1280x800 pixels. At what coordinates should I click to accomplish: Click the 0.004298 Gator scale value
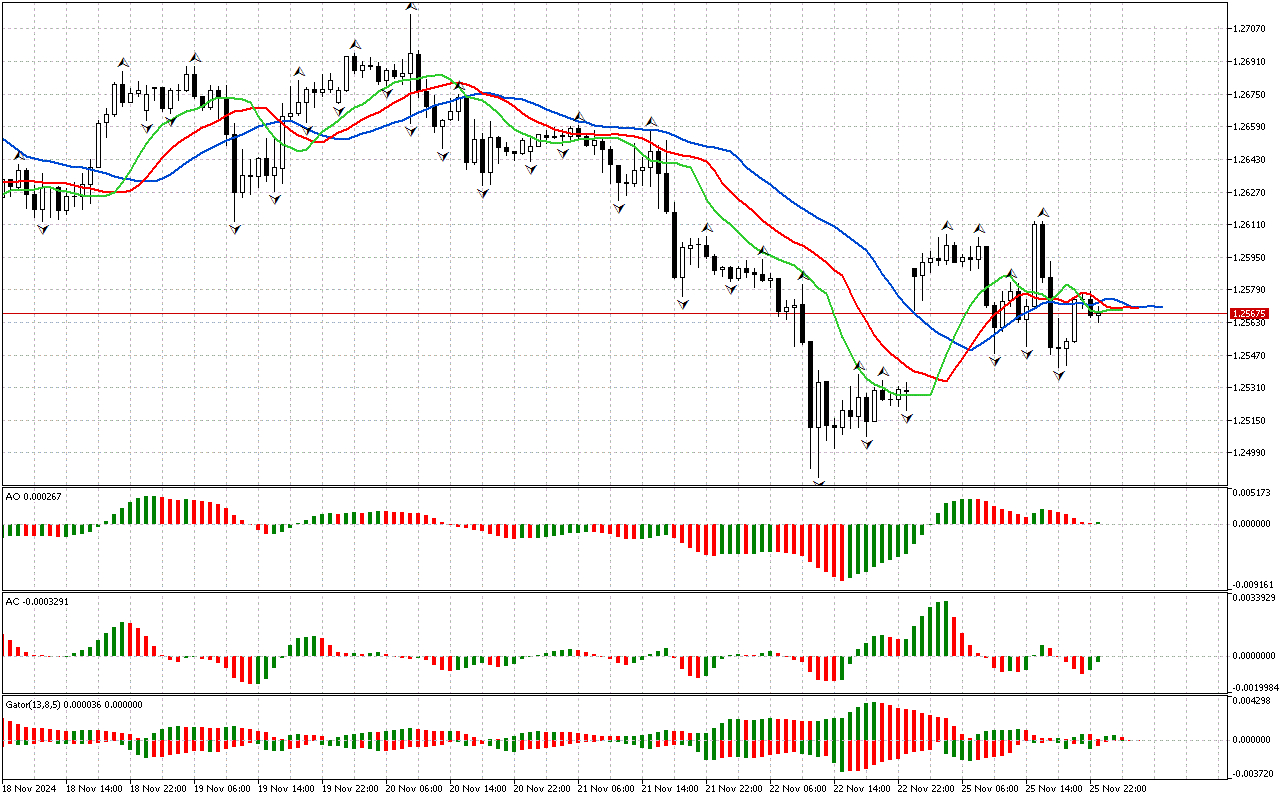(1251, 701)
